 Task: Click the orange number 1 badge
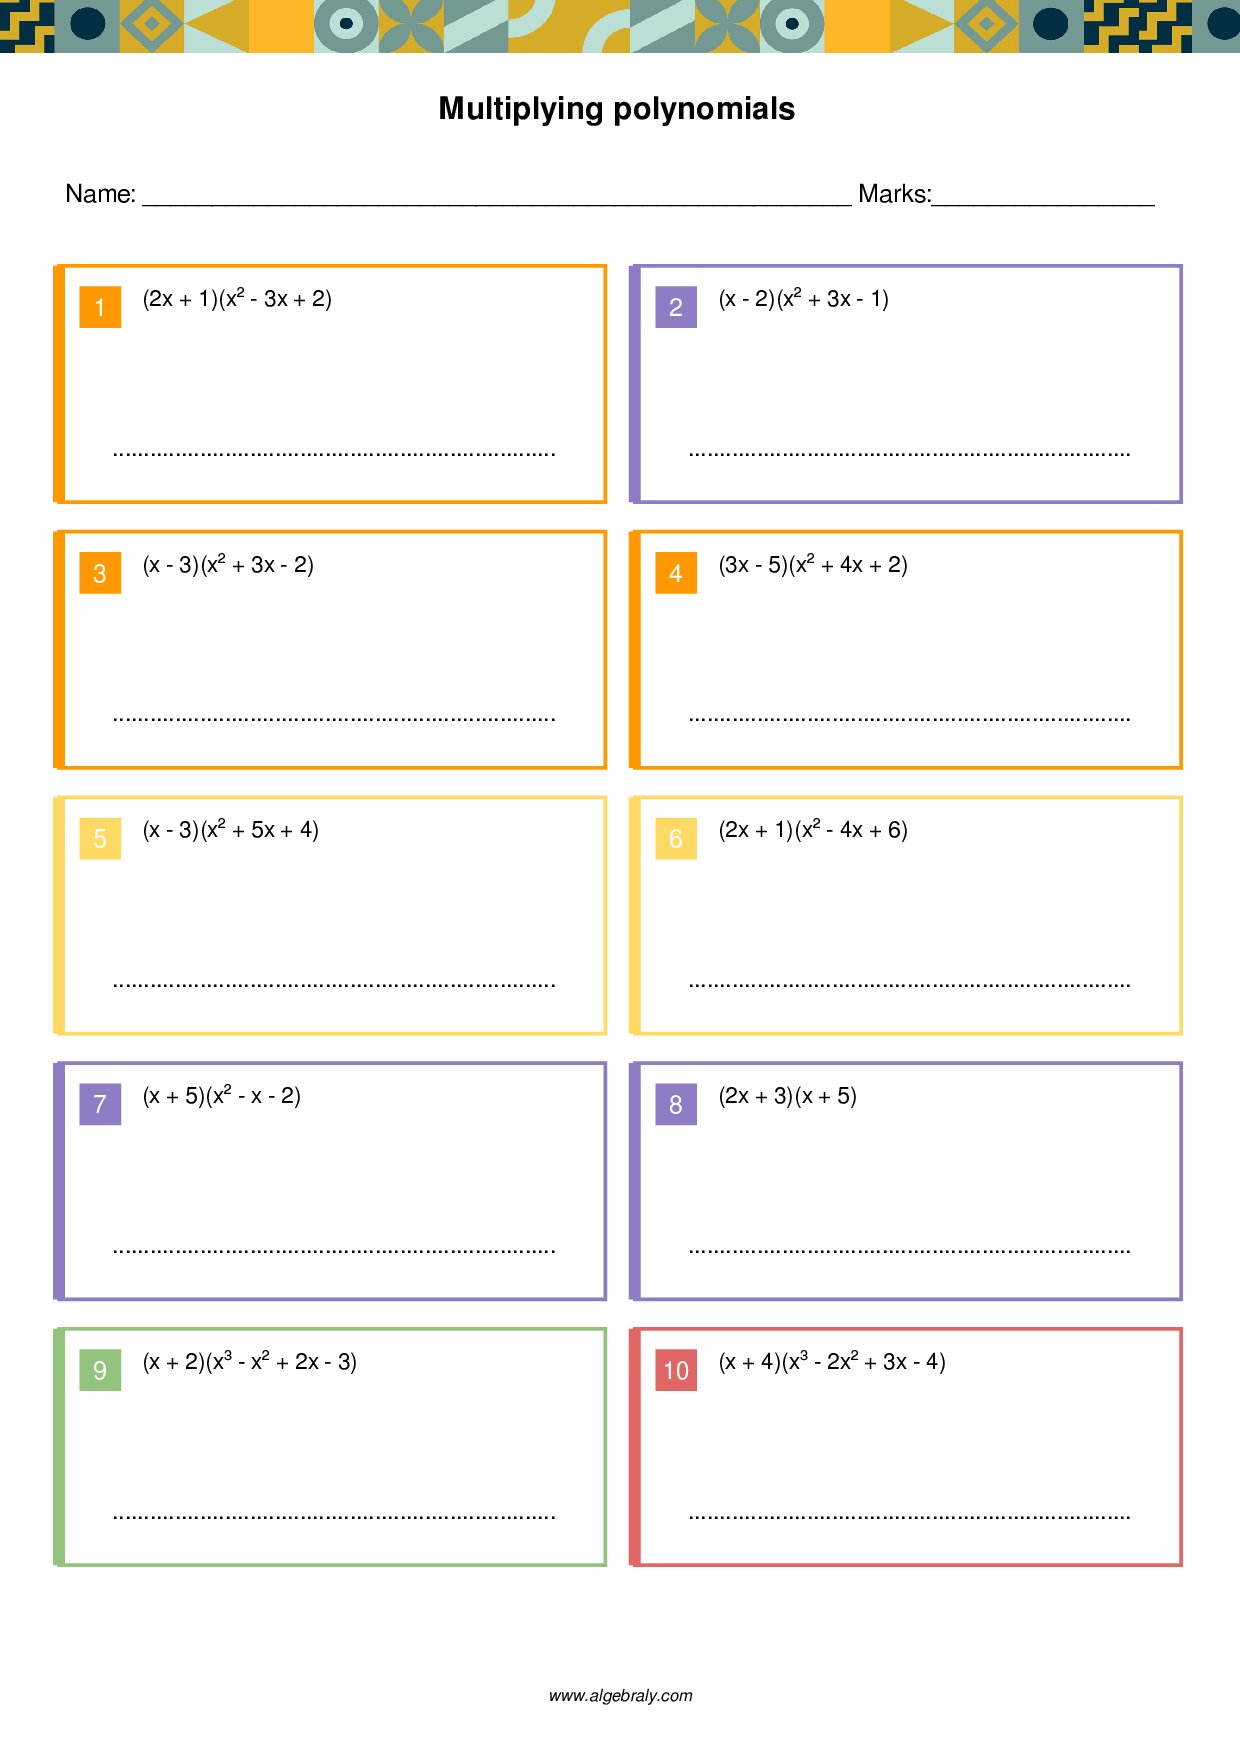(x=100, y=307)
